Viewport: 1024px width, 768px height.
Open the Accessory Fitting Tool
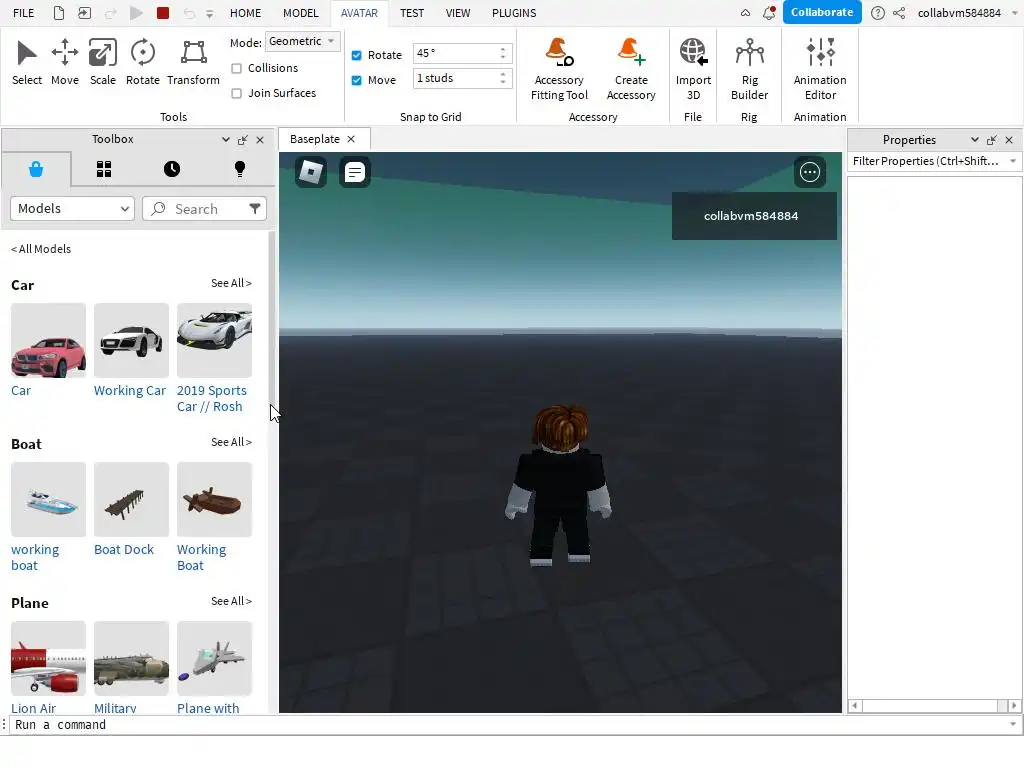click(559, 69)
